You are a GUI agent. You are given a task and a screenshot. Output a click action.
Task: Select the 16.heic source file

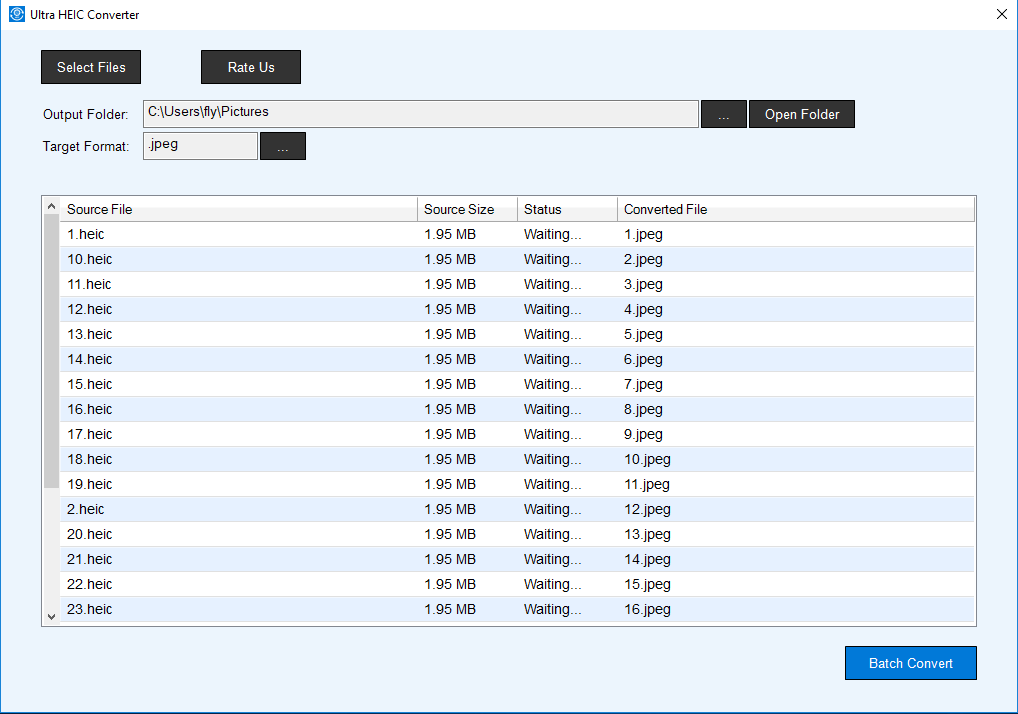[90, 409]
